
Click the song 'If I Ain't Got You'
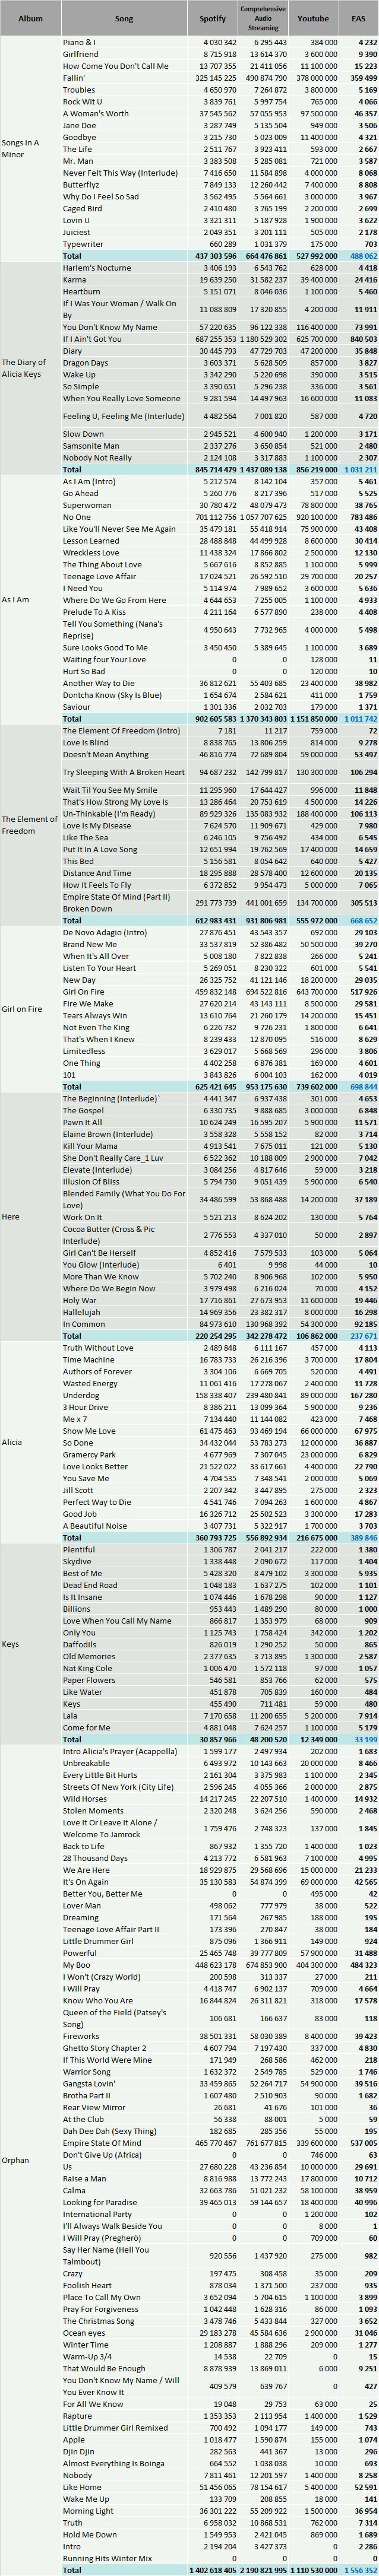click(x=92, y=339)
